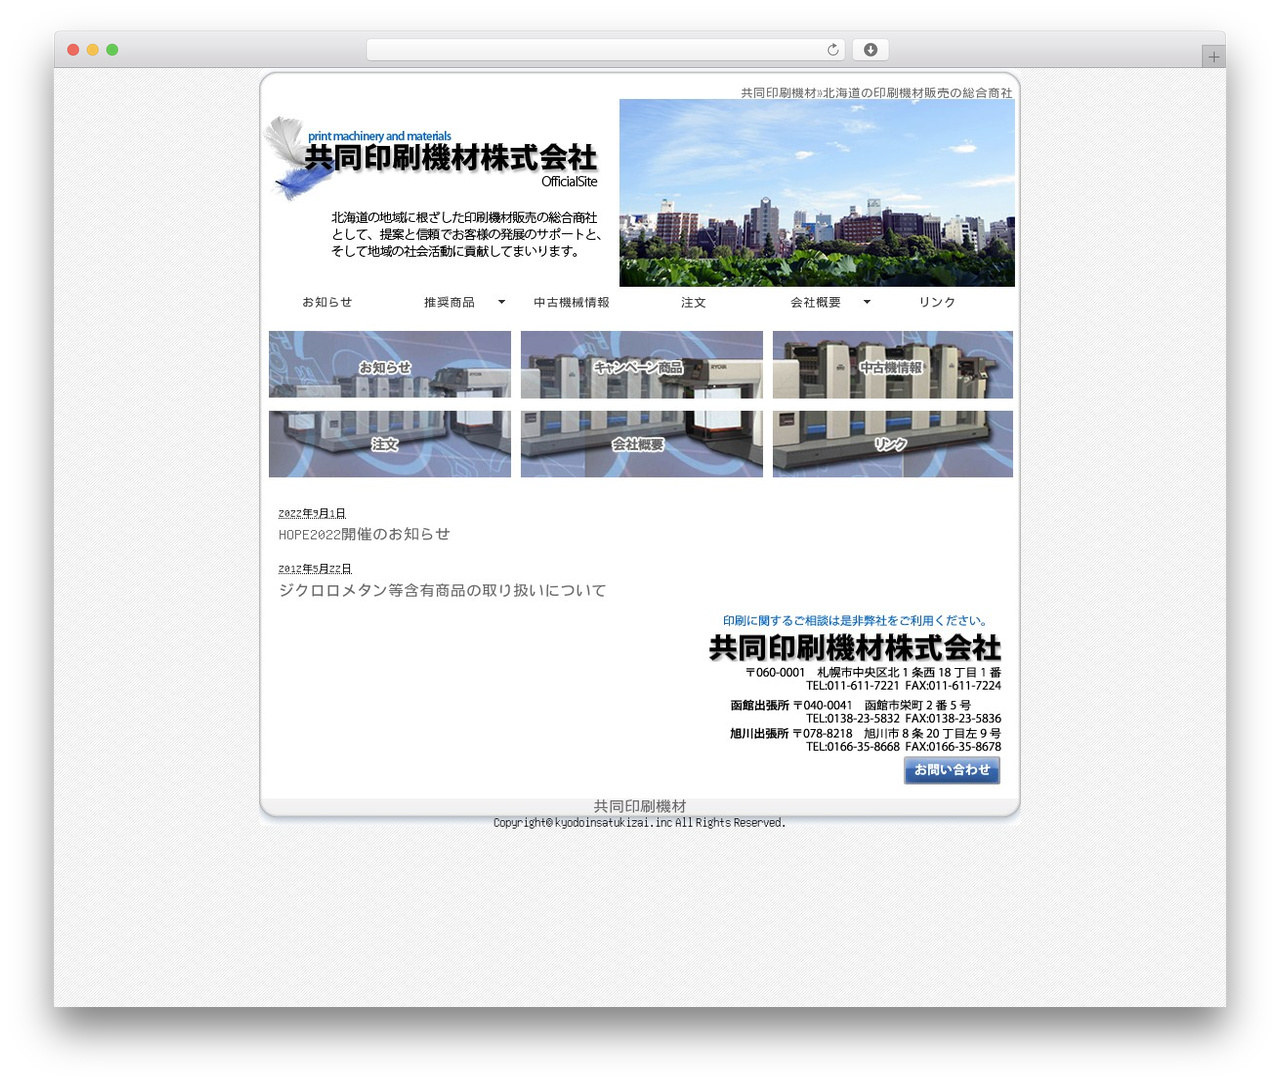
Task: Open a new tab with plus button
Action: click(x=1214, y=57)
